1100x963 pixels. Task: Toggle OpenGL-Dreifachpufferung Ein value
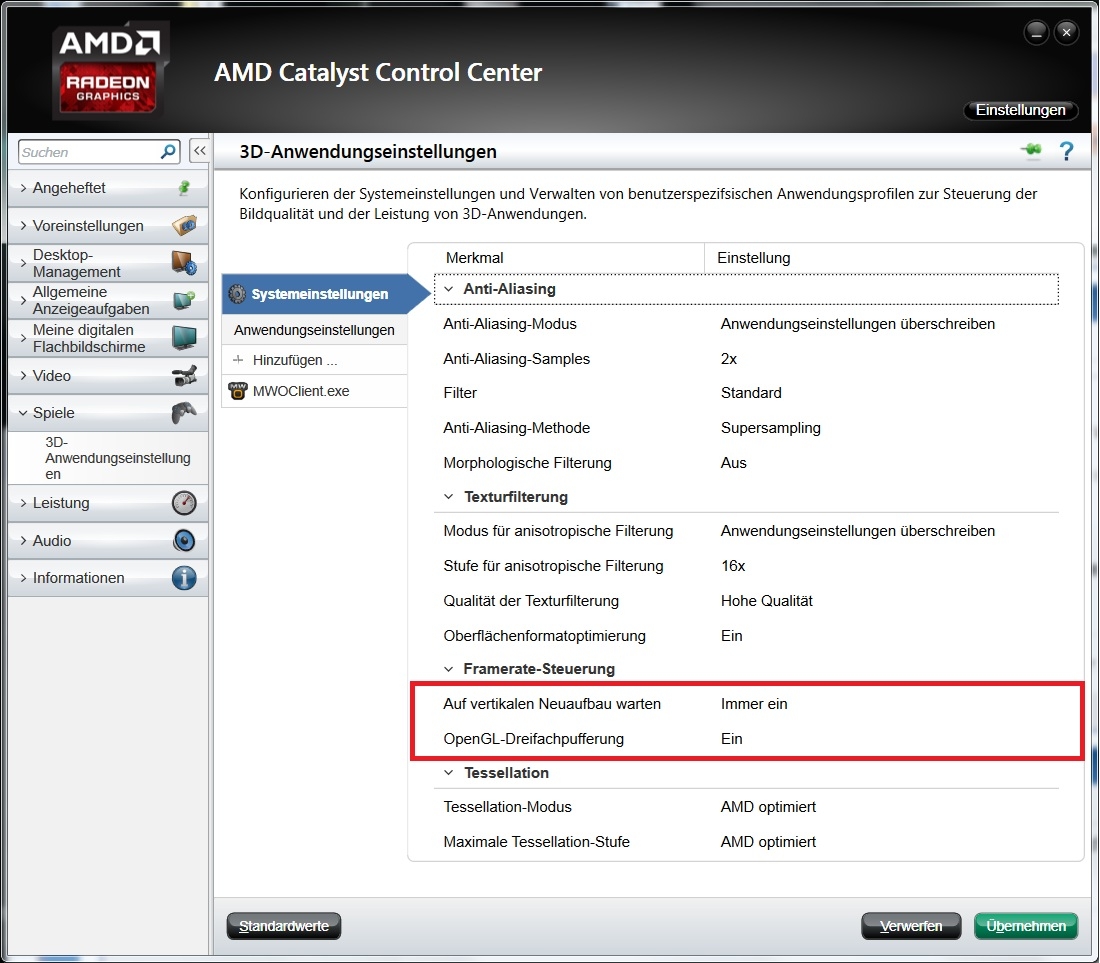point(731,739)
